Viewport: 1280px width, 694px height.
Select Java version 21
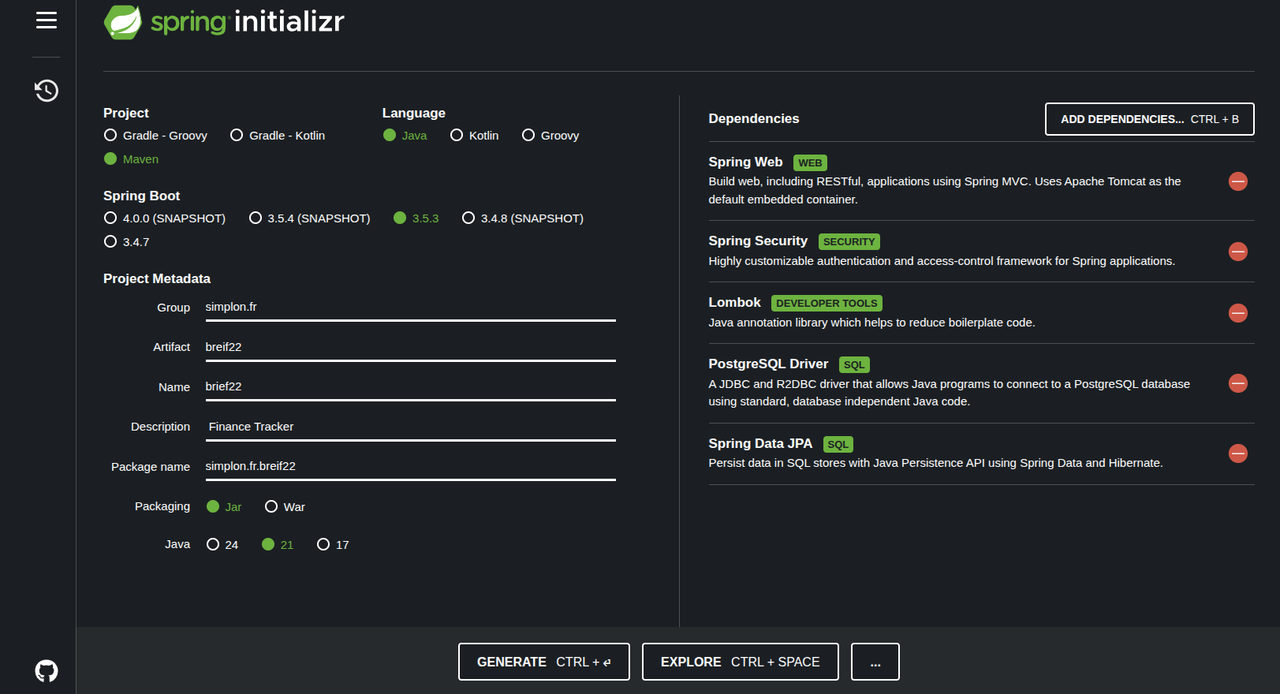278,545
